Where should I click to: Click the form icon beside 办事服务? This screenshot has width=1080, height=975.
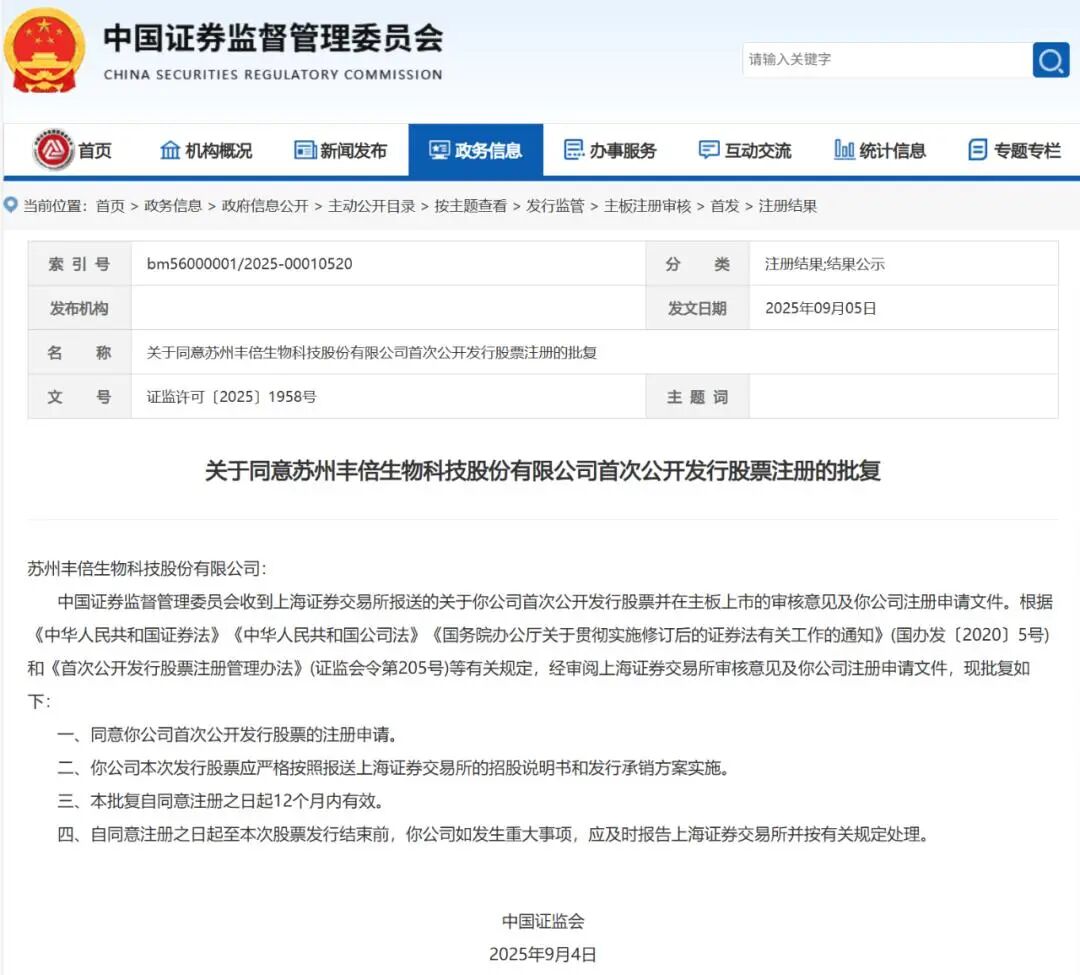coord(574,149)
